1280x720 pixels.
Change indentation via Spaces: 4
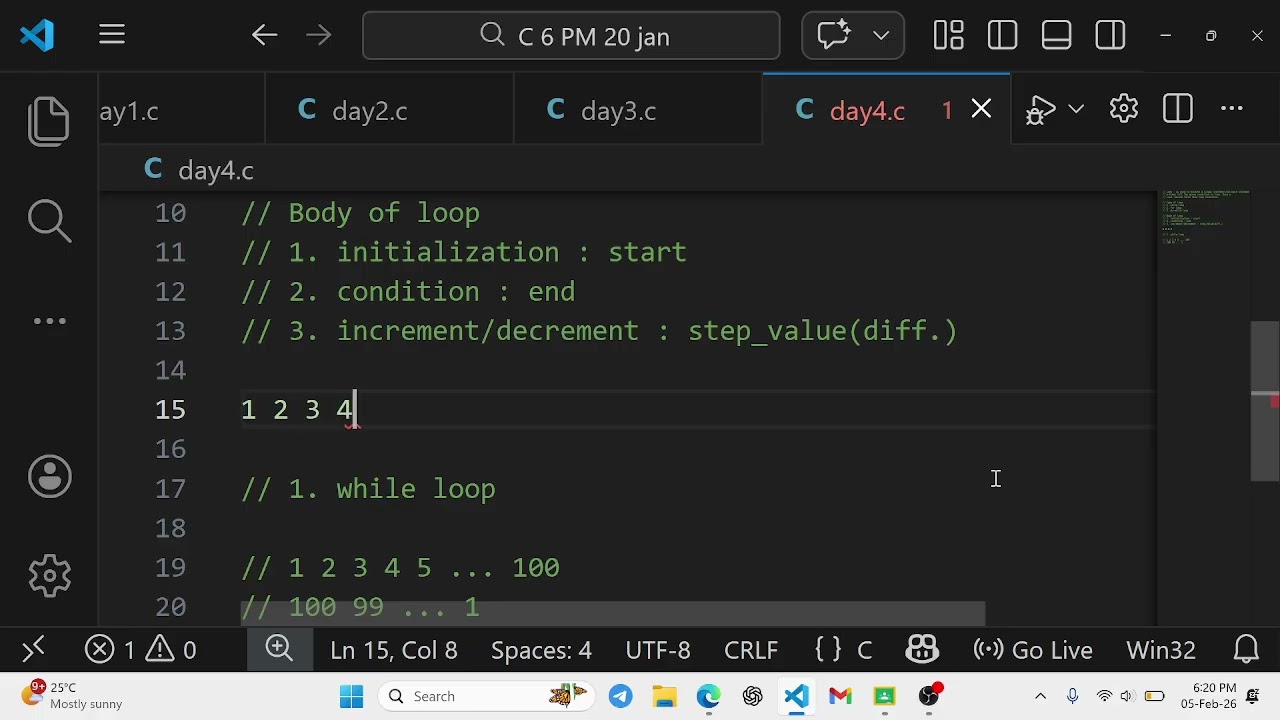[x=541, y=650]
